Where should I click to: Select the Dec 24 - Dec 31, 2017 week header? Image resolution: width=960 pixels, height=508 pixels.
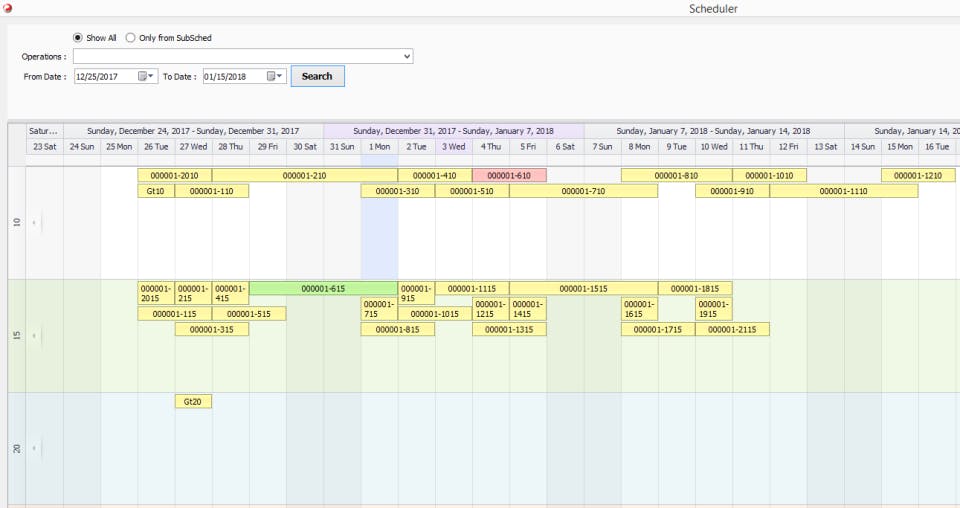pyautogui.click(x=193, y=131)
